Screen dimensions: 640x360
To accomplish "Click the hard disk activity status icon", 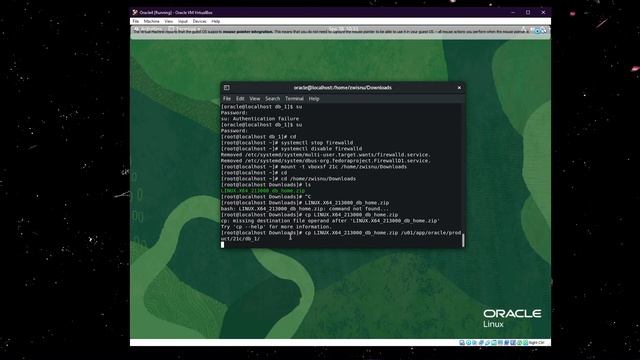I will (x=462, y=342).
